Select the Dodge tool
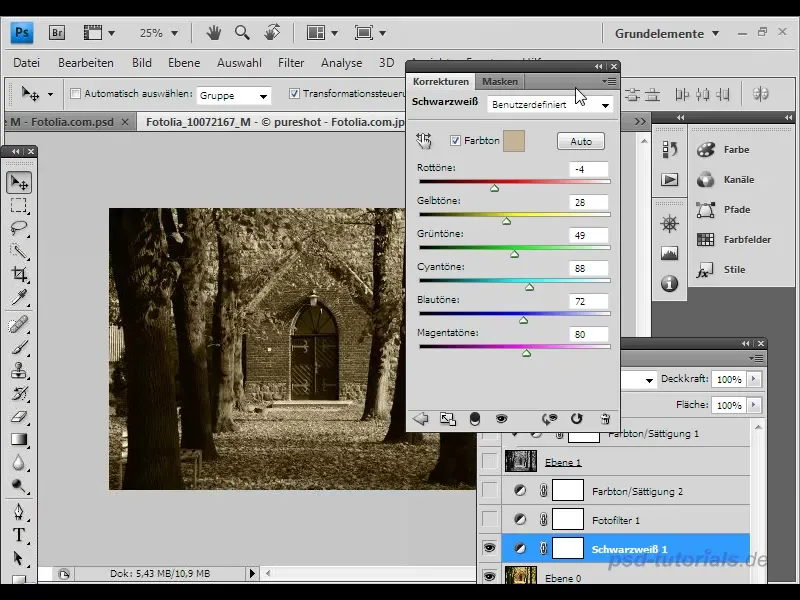This screenshot has height=600, width=800. (x=19, y=485)
